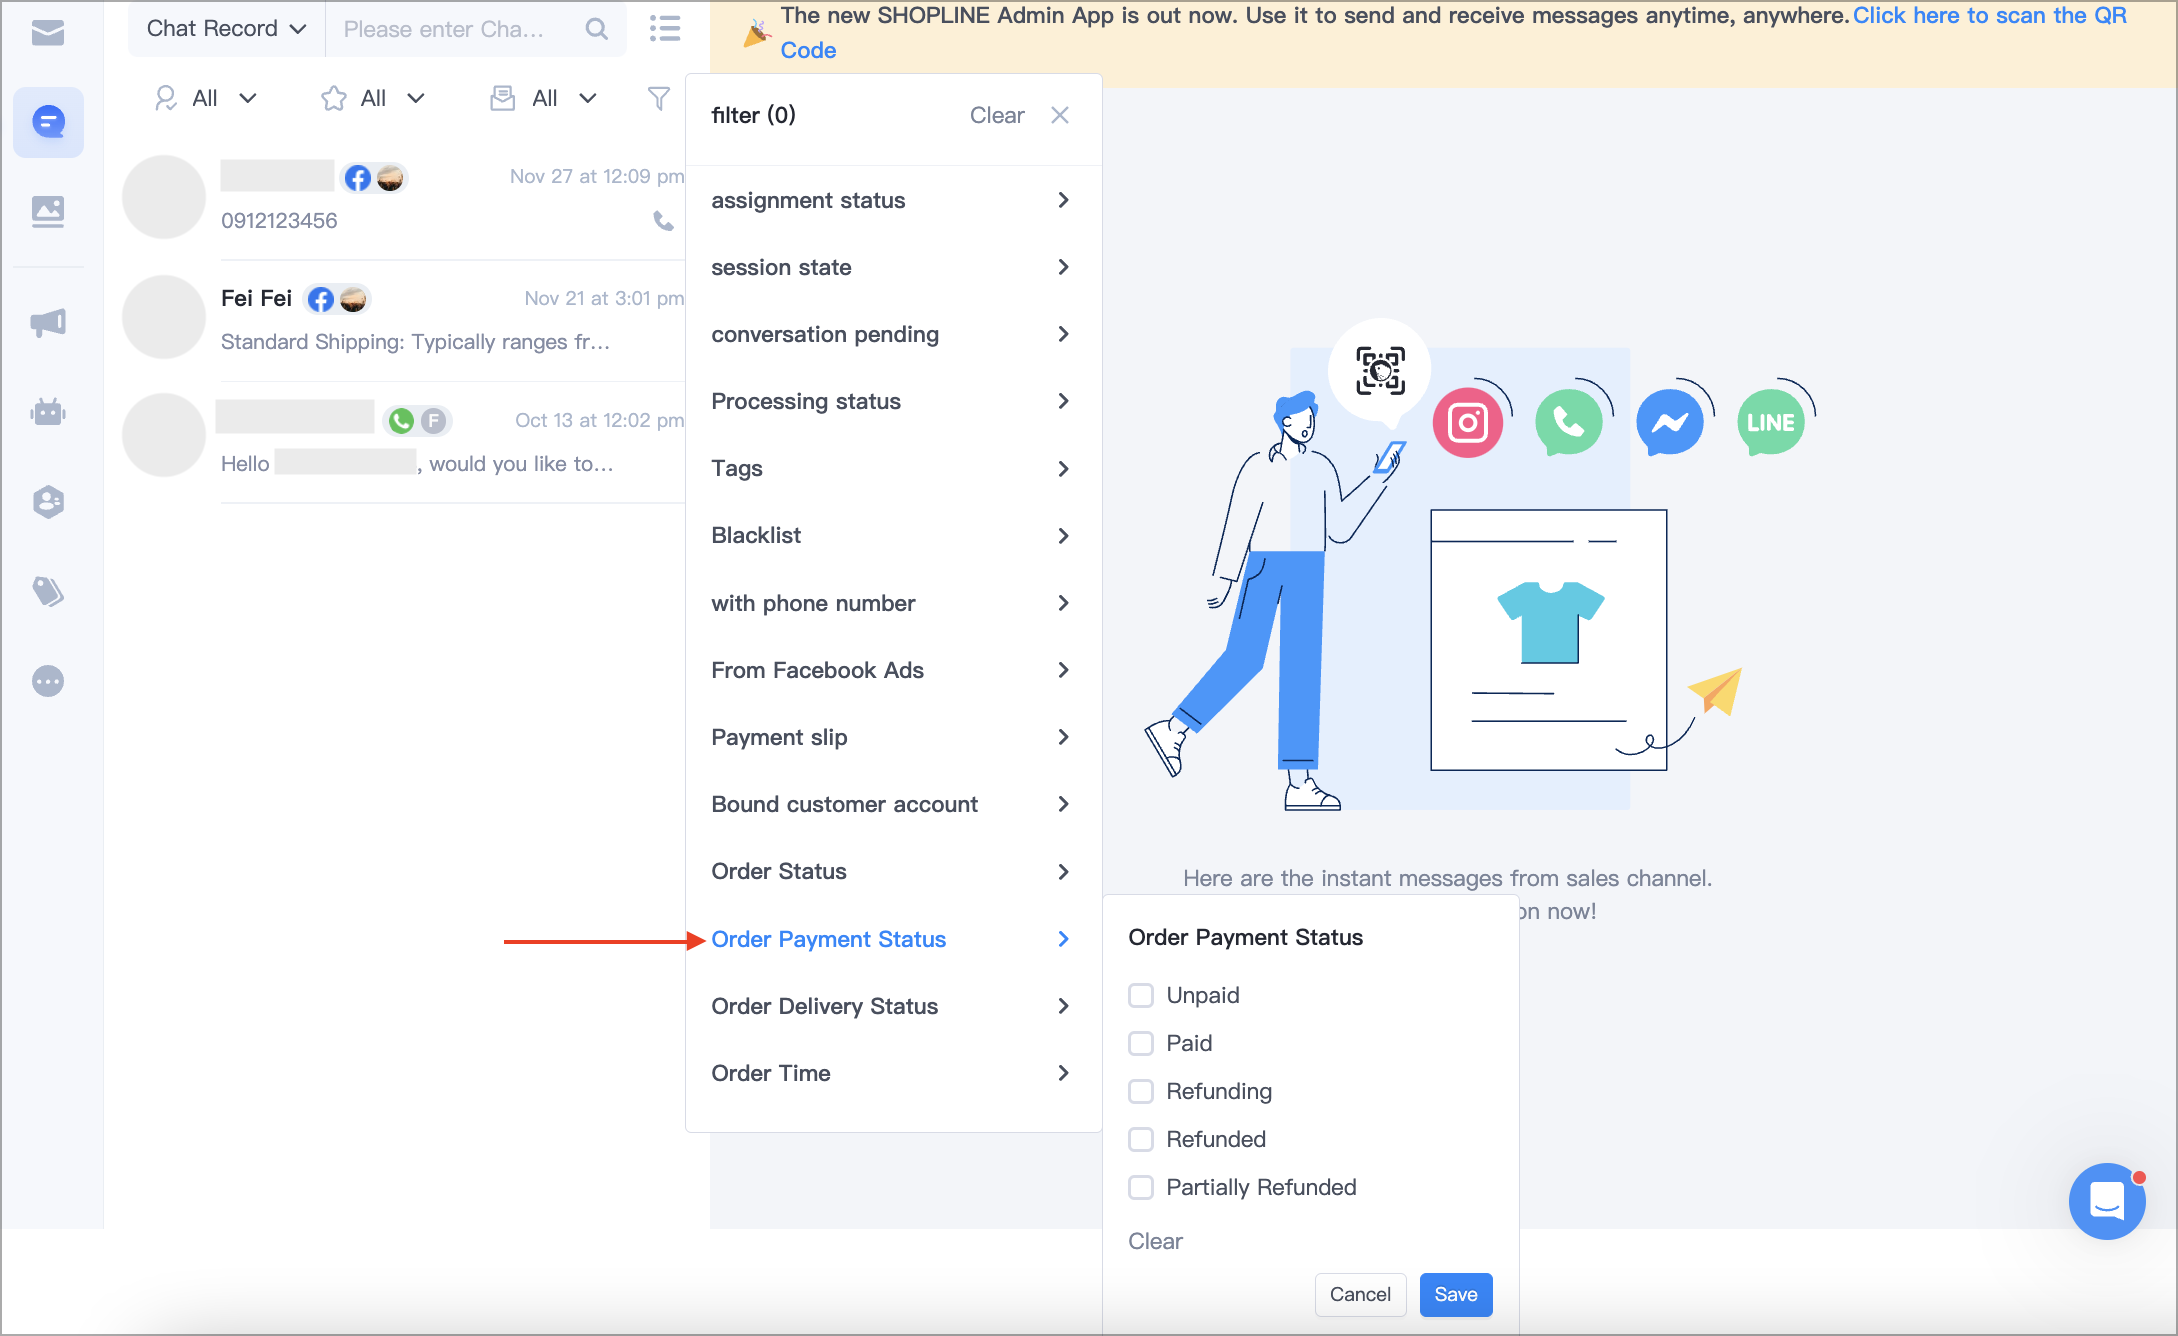The width and height of the screenshot is (2178, 1336).
Task: Open the mail inbox sidebar icon
Action: pyautogui.click(x=48, y=33)
